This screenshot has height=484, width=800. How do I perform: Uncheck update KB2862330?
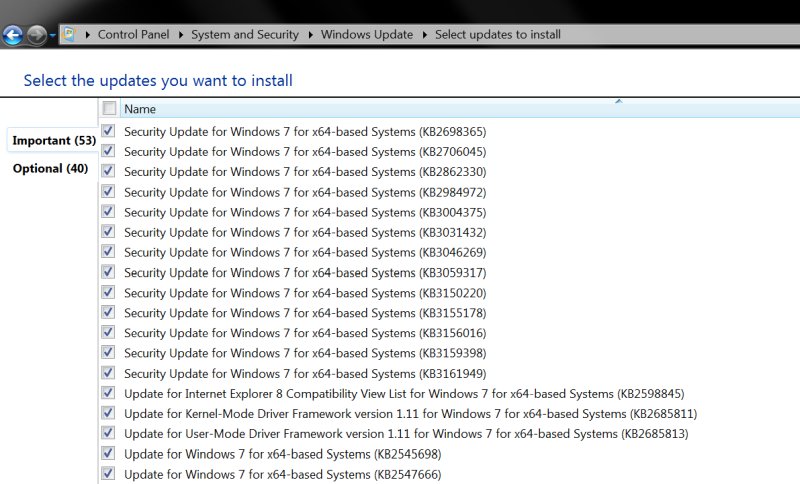[x=108, y=171]
